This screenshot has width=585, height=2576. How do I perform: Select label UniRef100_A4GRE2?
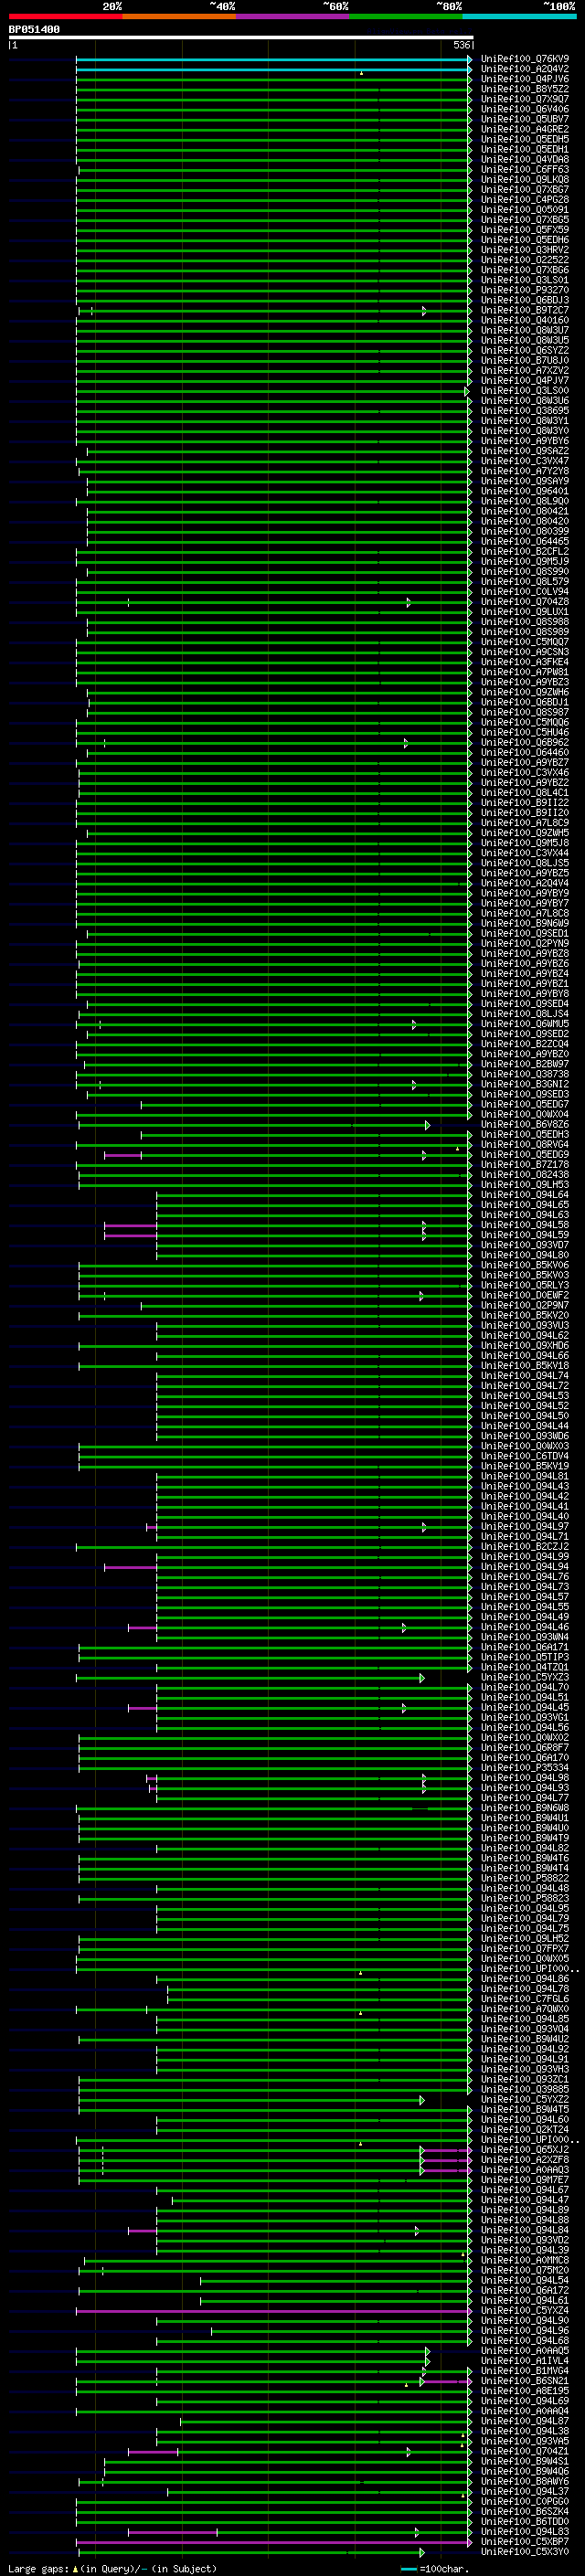[525, 129]
